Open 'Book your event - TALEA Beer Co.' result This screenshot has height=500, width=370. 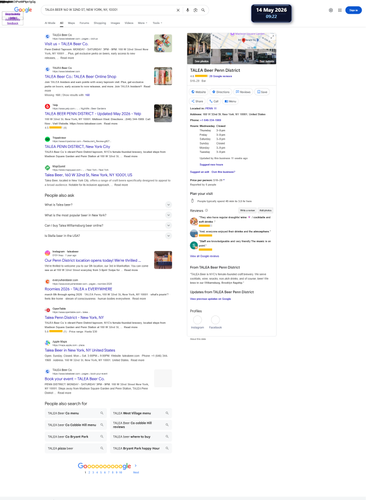coord(74,379)
